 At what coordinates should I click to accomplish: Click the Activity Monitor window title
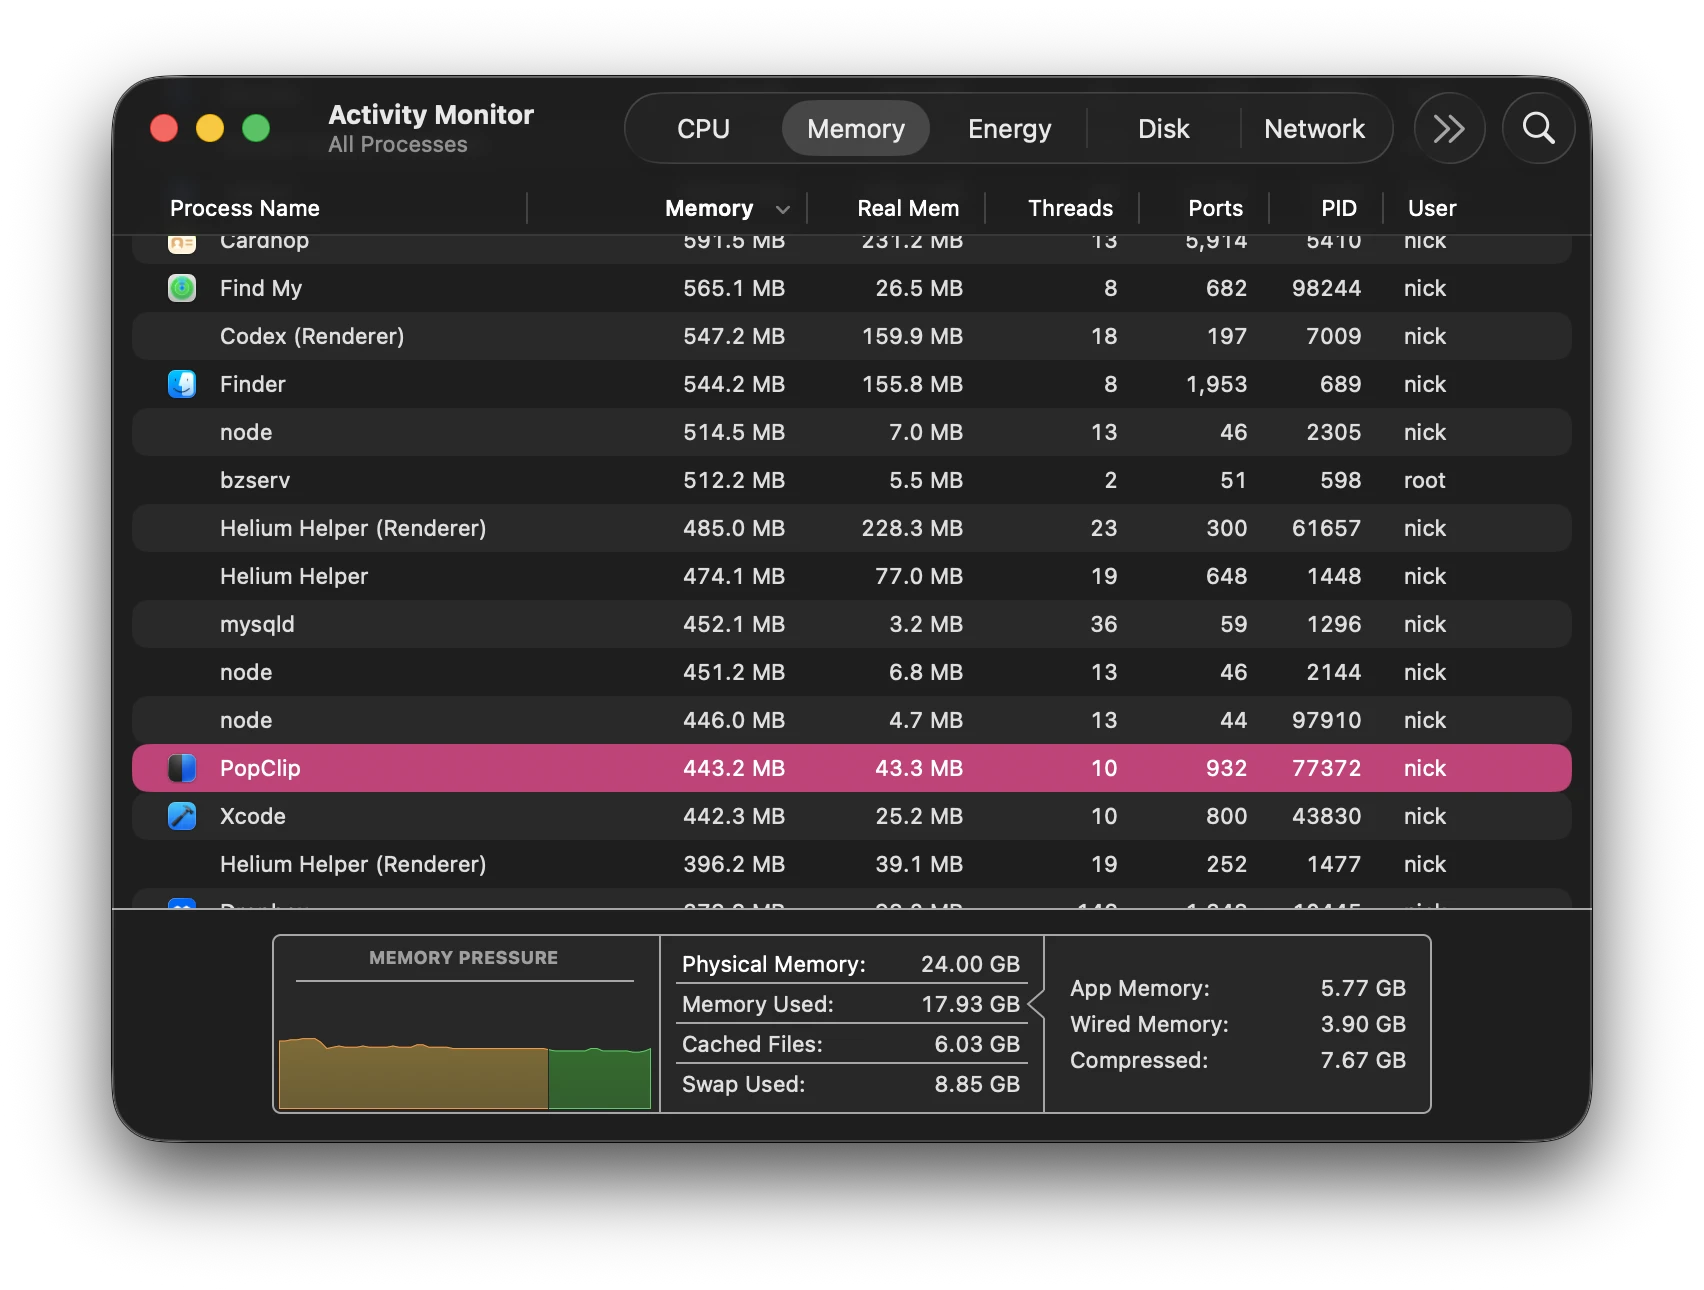(x=431, y=114)
